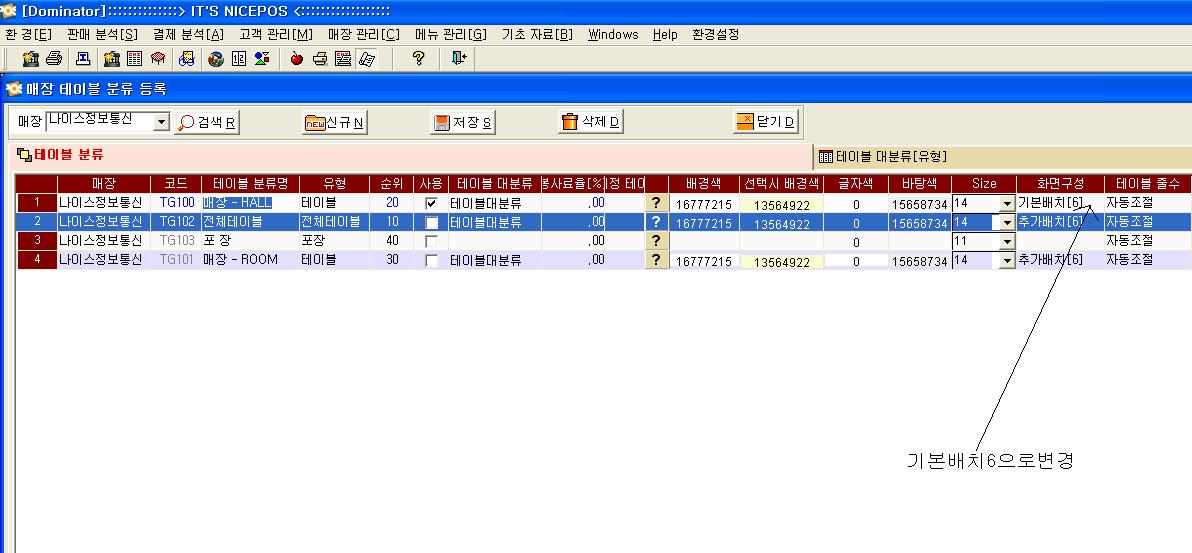Open the 매장 관리[C] menu
This screenshot has width=1192, height=553.
click(x=363, y=35)
